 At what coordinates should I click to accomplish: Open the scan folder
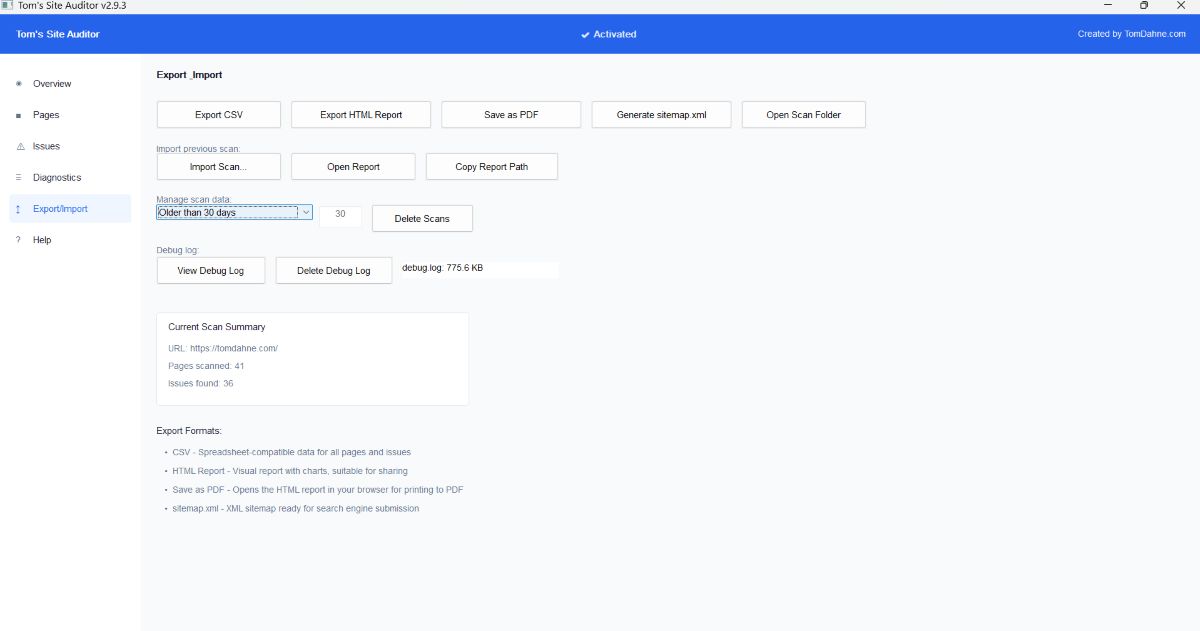click(803, 114)
